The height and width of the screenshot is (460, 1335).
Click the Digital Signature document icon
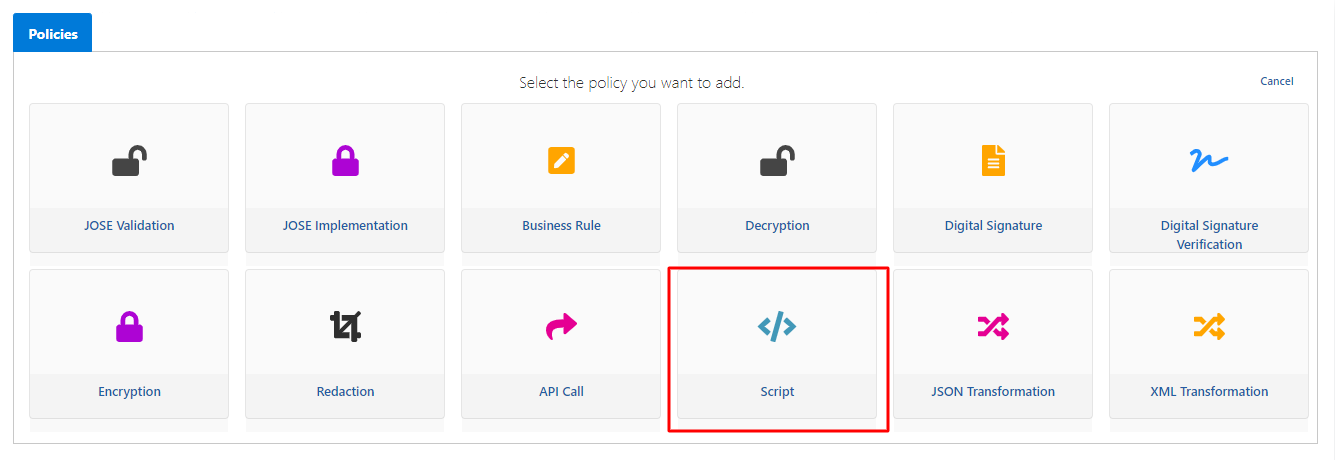[x=993, y=160]
